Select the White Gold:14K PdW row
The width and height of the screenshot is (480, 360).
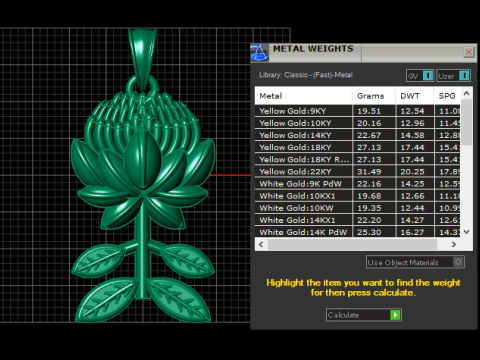tap(357, 232)
